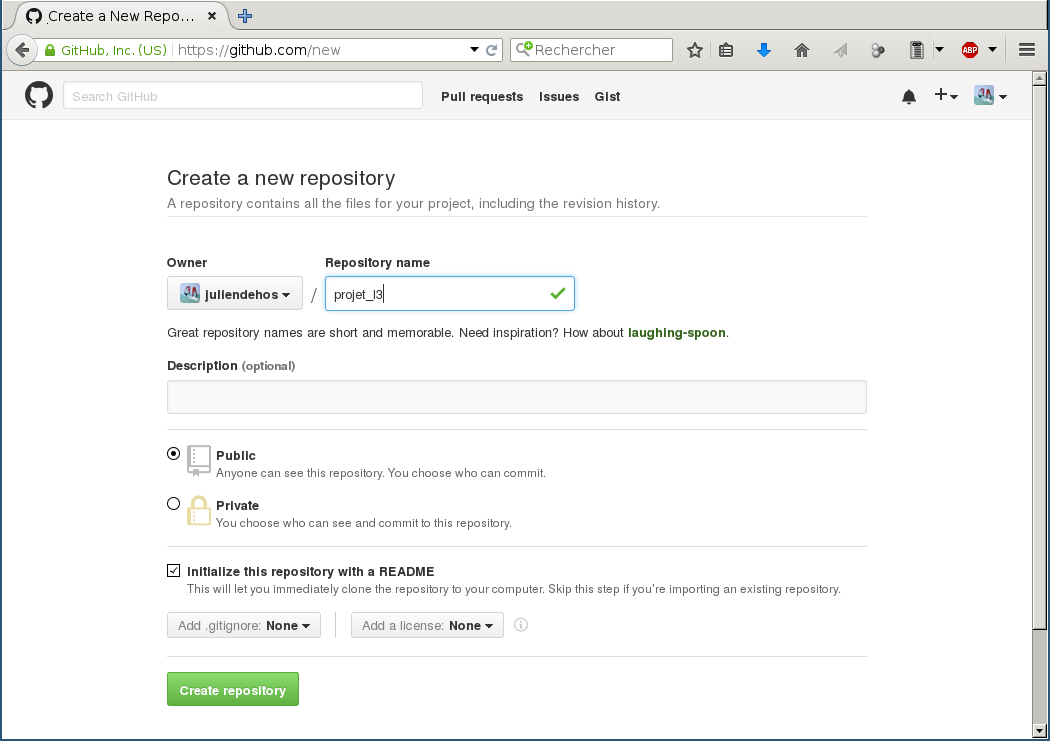This screenshot has height=741, width=1050.
Task: Click the Repository name label
Action: point(378,262)
